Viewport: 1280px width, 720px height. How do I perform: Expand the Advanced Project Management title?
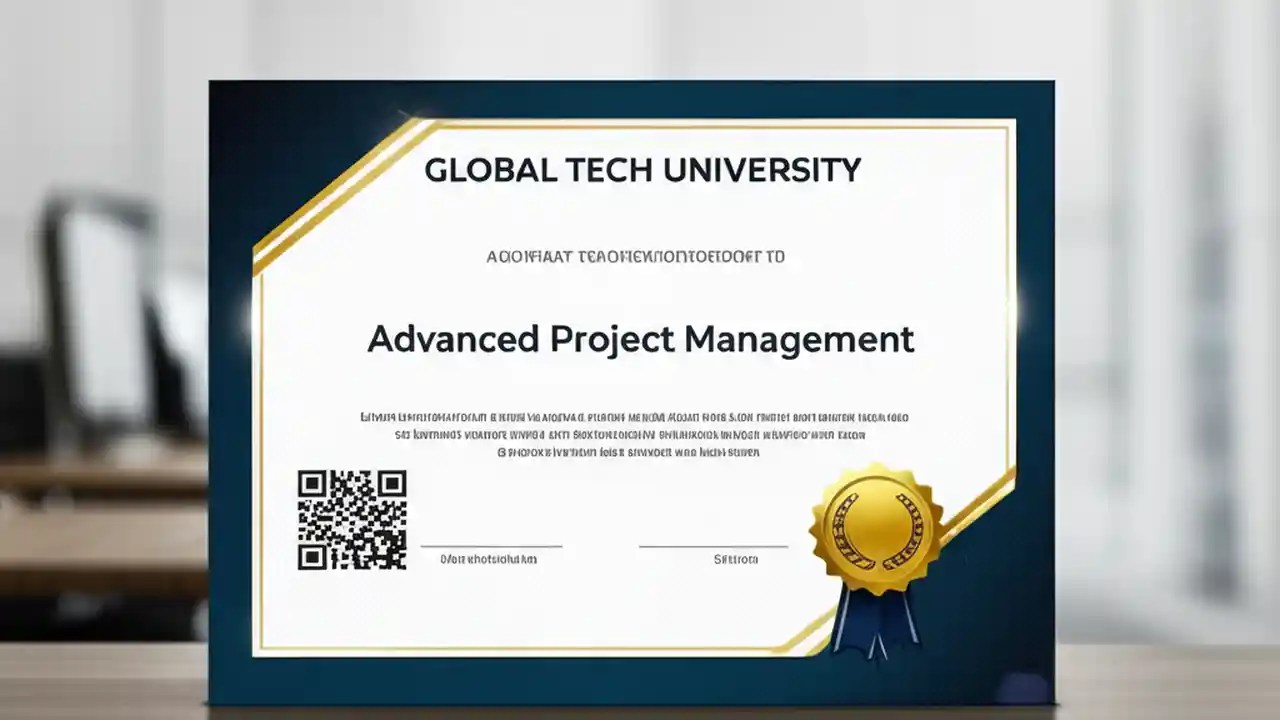pyautogui.click(x=640, y=339)
